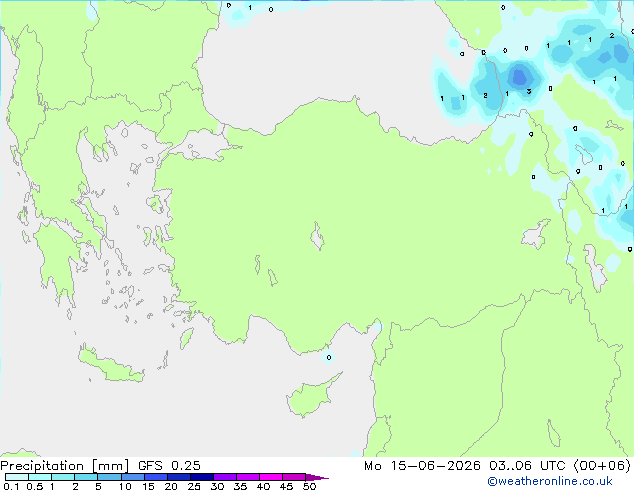
Task: Click the legend value "40"
Action: pyautogui.click(x=263, y=486)
